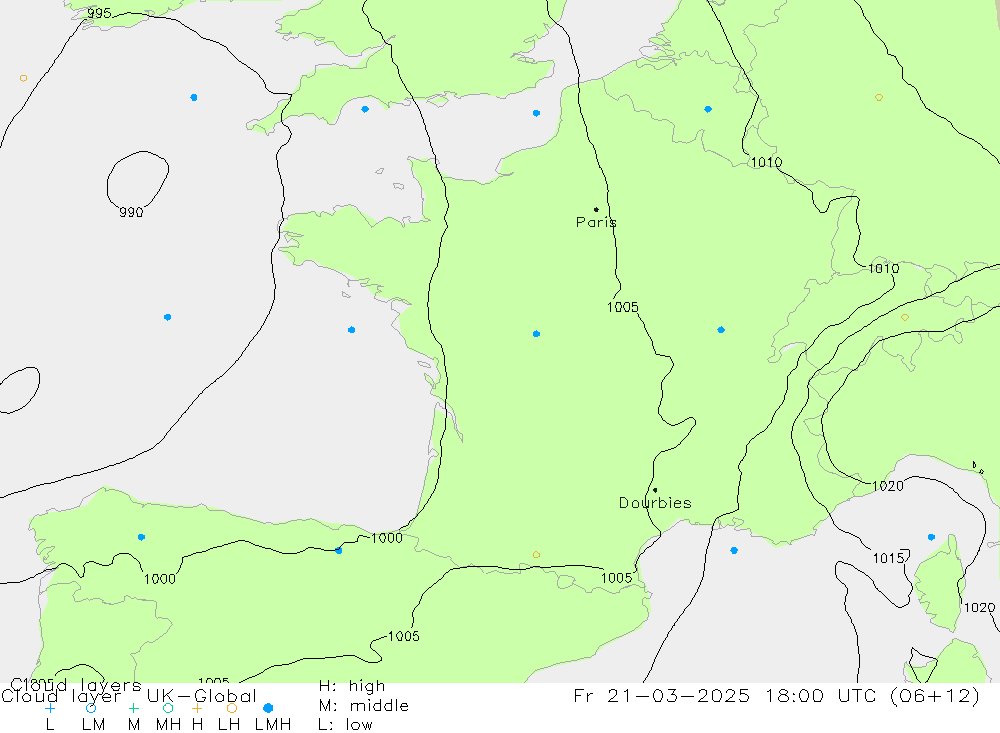Click the orange cloud circle over the Pyrenees
The width and height of the screenshot is (1000, 733).
tap(536, 554)
